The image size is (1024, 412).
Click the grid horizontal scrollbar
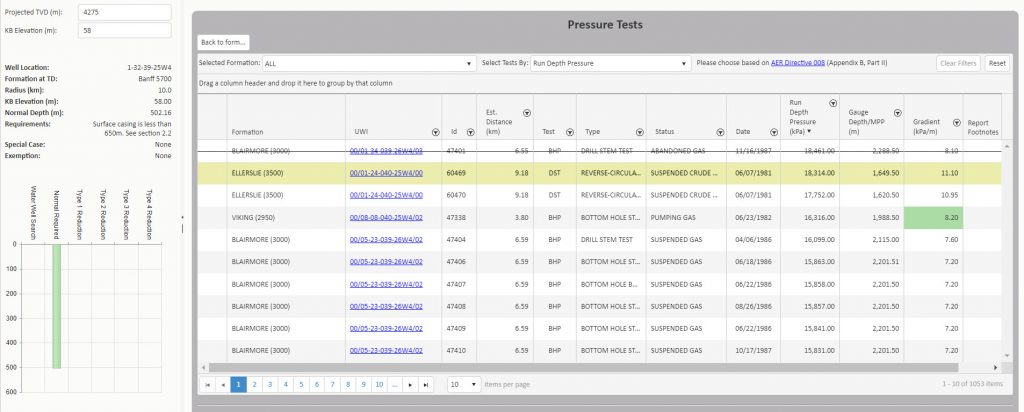click(x=583, y=368)
